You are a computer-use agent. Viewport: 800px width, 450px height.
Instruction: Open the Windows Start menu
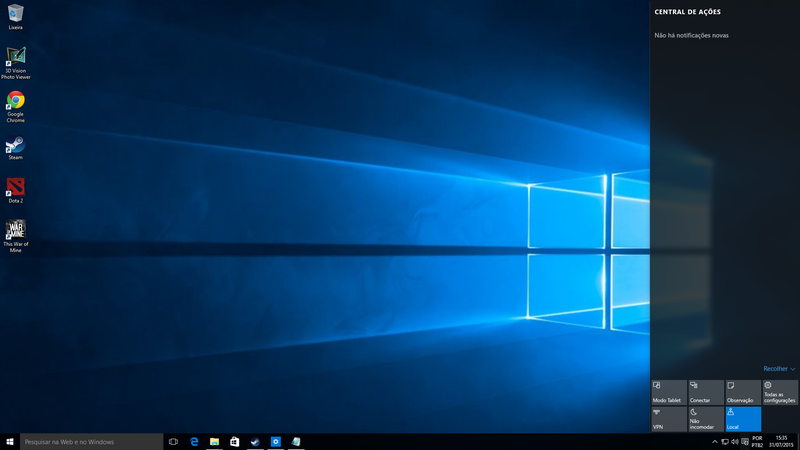click(10, 442)
